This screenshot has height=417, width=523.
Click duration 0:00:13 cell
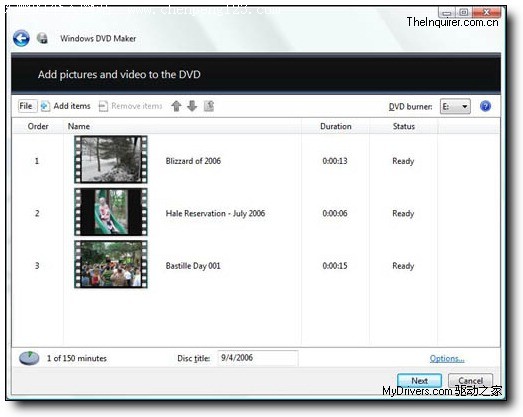click(335, 161)
